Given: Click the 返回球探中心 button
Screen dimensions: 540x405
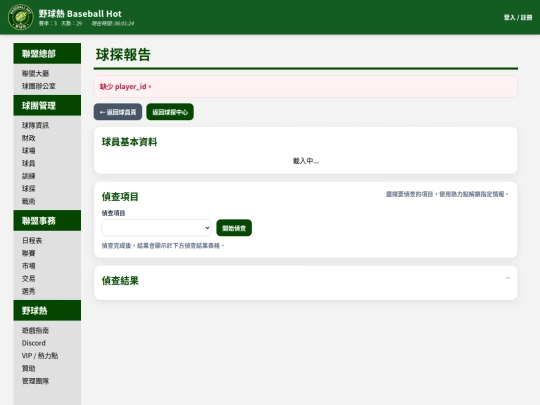Looking at the screenshot, I should point(170,112).
